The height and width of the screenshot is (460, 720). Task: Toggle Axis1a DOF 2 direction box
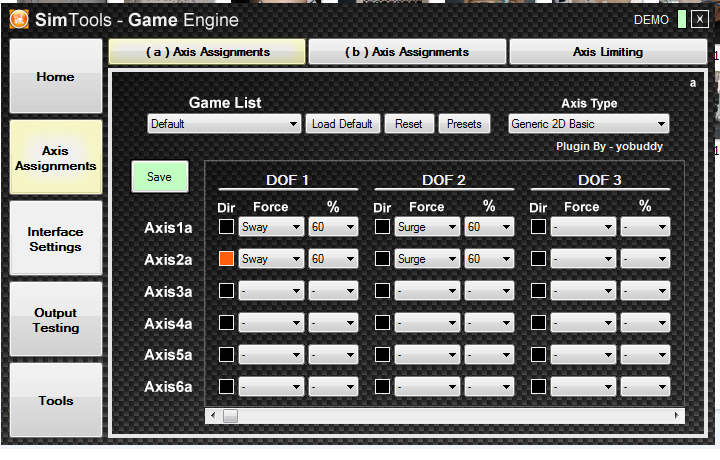click(x=382, y=227)
